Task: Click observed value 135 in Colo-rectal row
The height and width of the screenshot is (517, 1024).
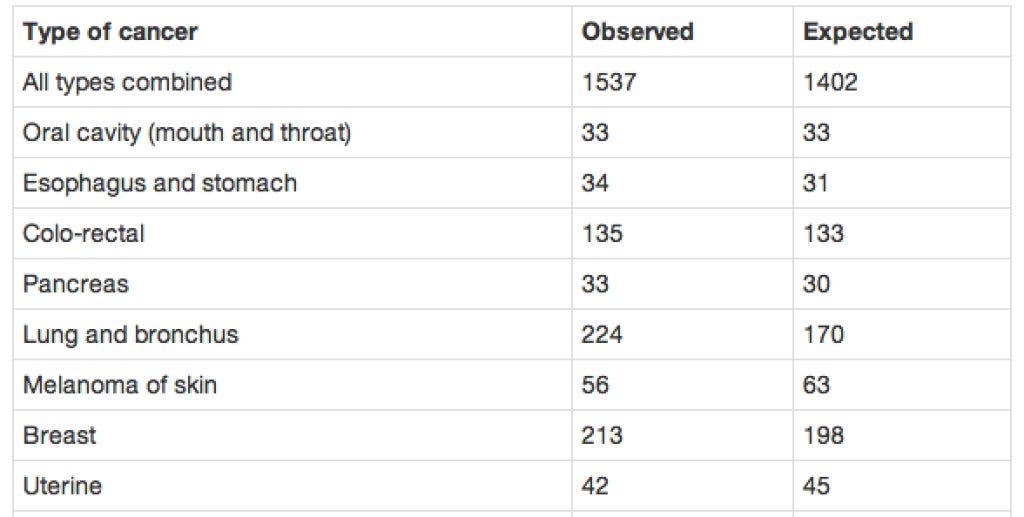Action: 602,234
